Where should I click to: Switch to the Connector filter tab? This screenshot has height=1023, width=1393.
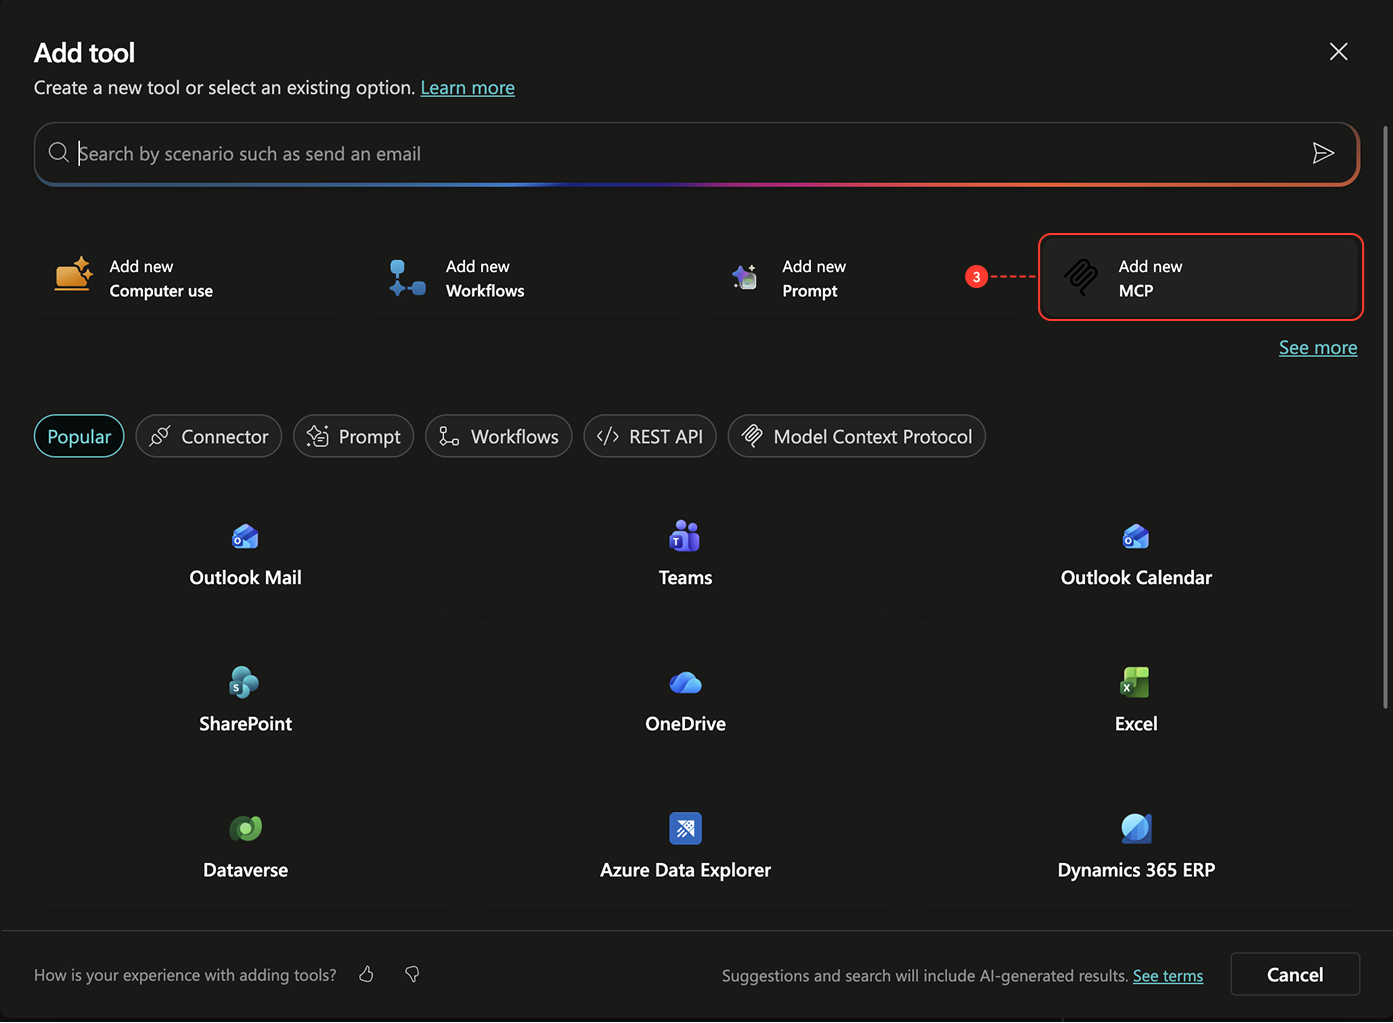click(209, 436)
